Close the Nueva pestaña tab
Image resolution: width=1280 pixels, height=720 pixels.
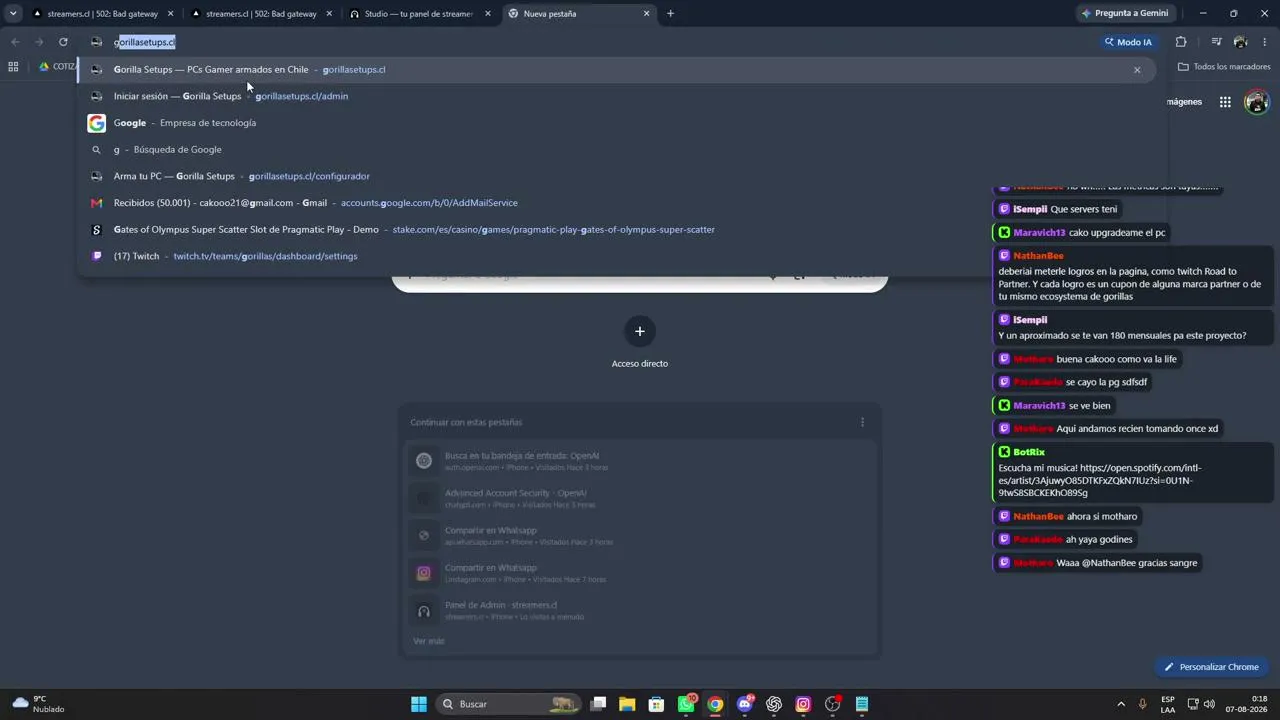tap(647, 14)
